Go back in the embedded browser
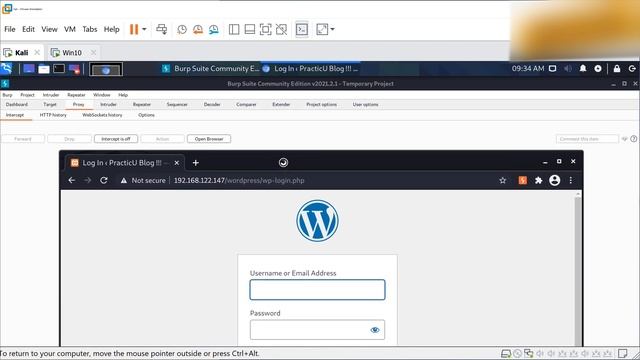640x360 pixels. (72, 180)
